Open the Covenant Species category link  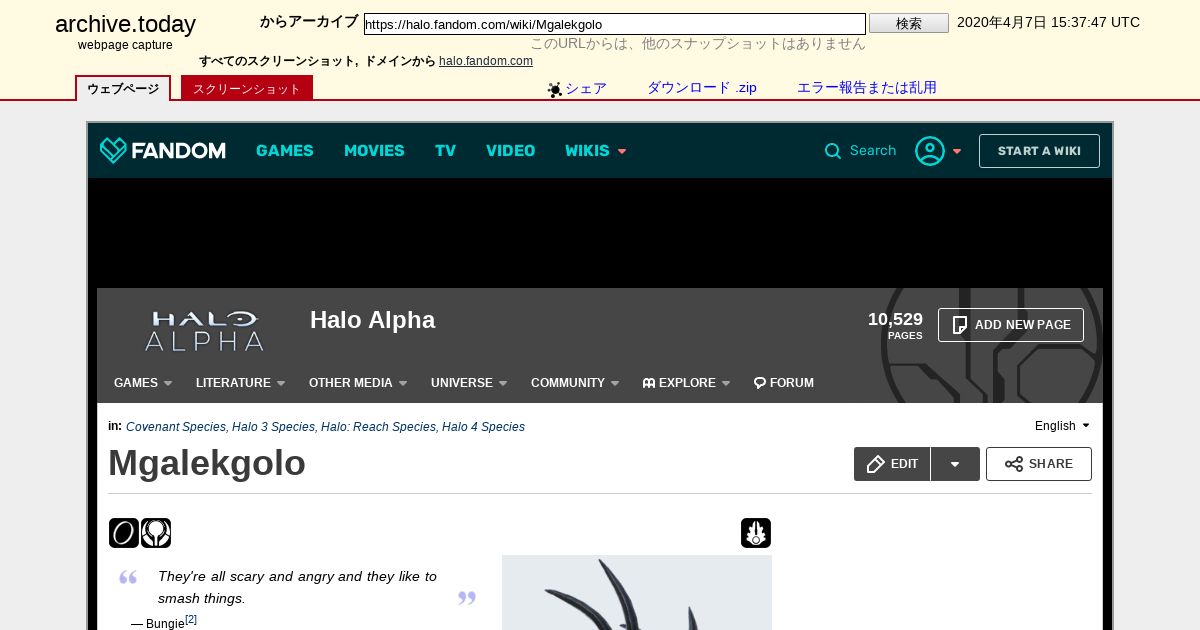[x=176, y=427]
